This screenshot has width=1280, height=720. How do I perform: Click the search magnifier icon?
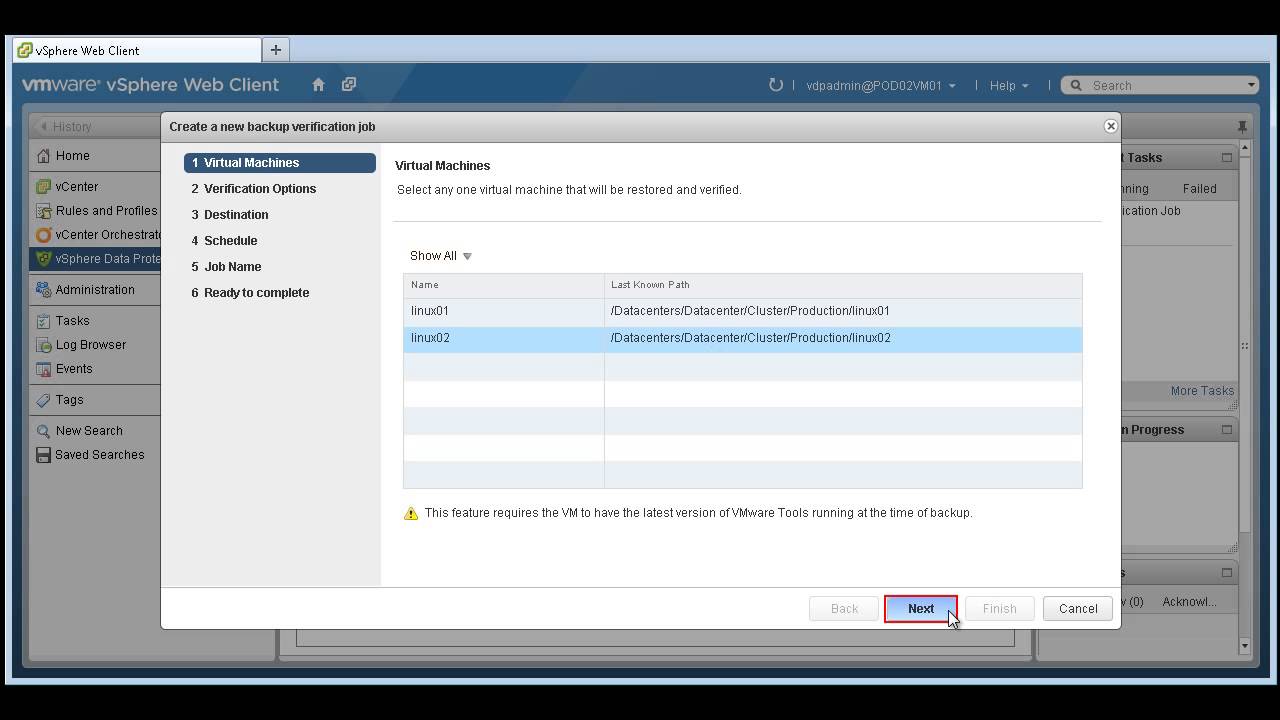tap(1077, 86)
